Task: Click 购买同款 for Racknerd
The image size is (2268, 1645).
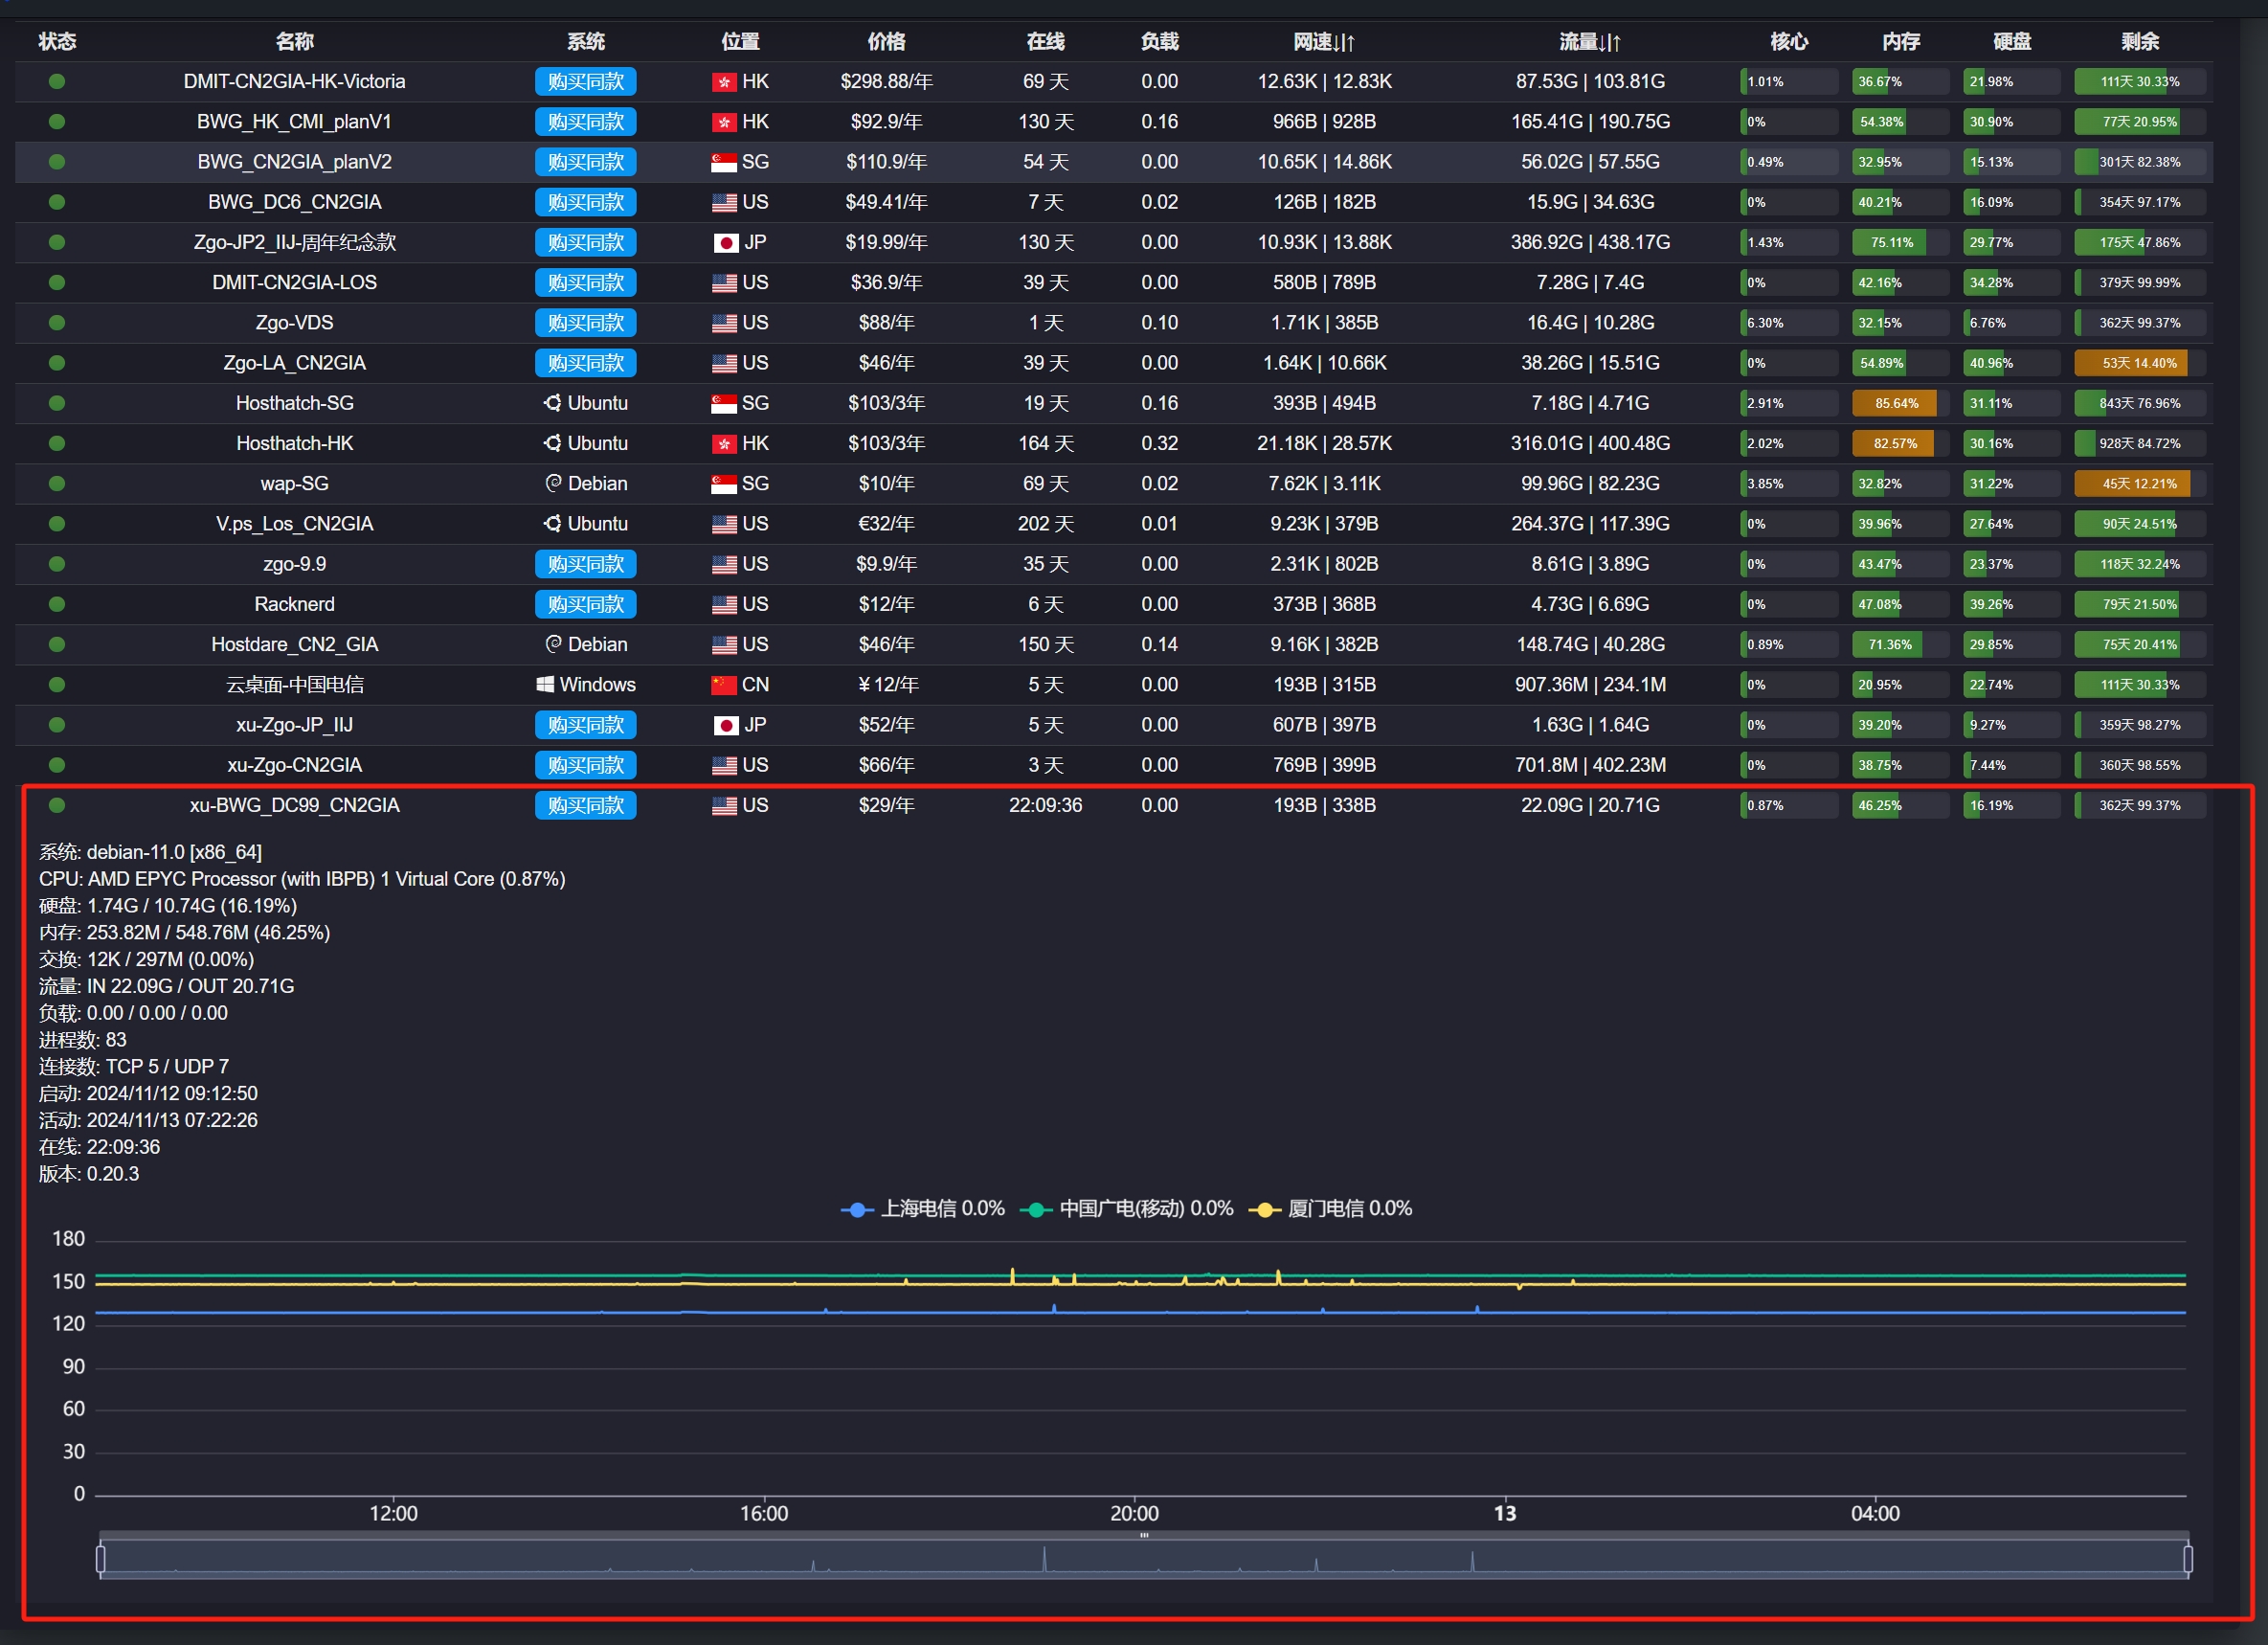Action: pyautogui.click(x=586, y=604)
